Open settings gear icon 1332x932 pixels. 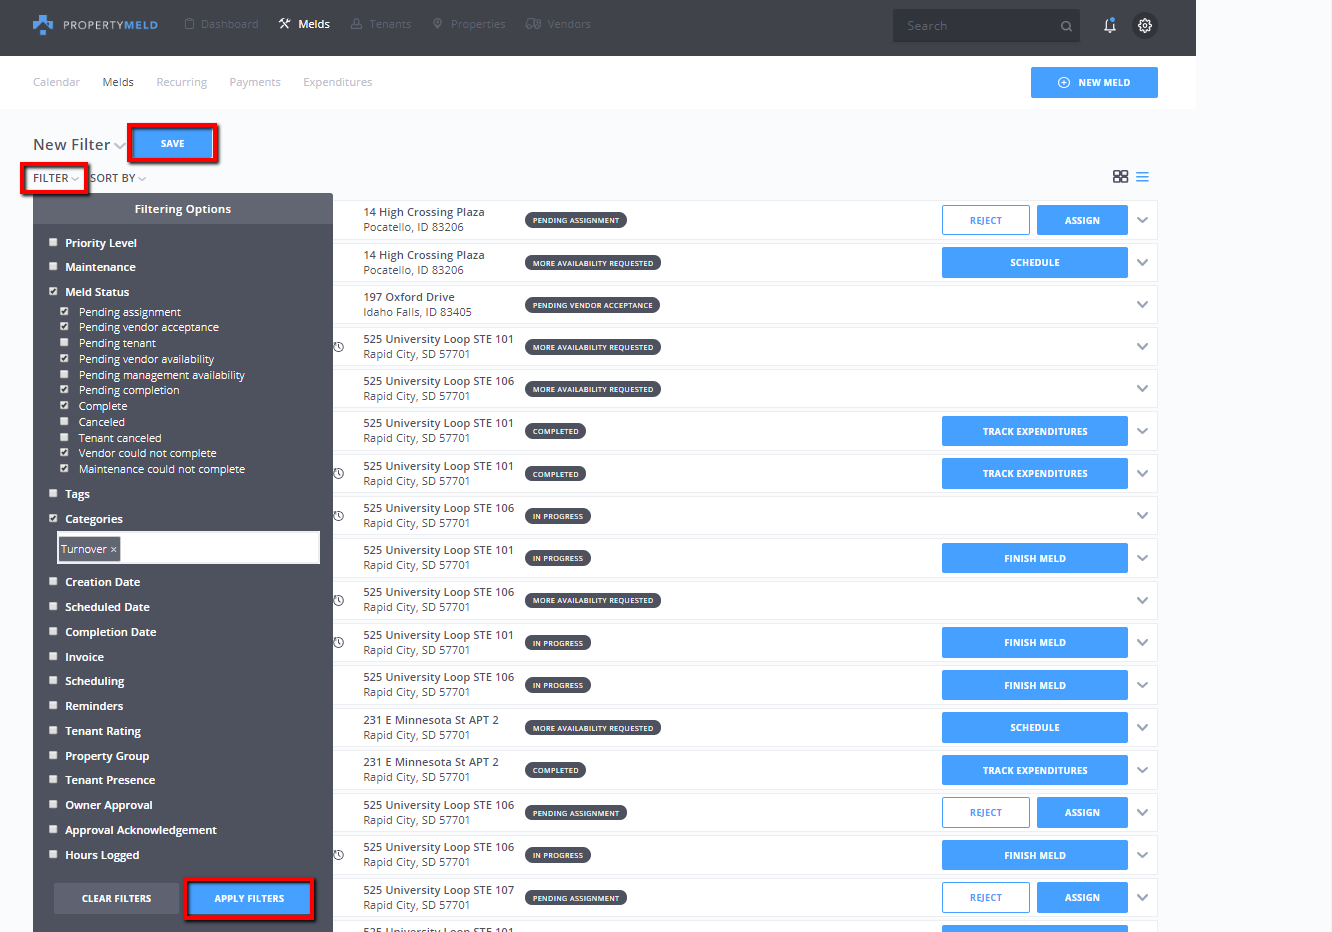[1145, 26]
